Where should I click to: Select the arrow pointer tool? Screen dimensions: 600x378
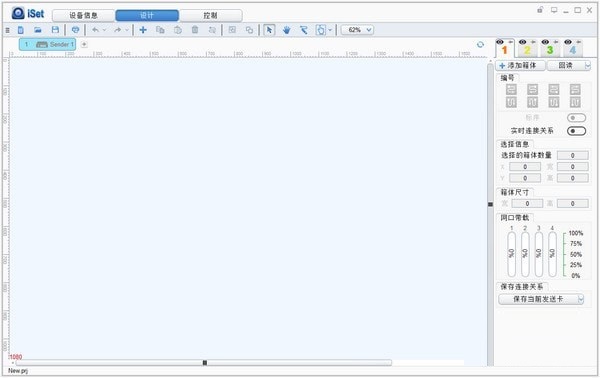[x=269, y=30]
